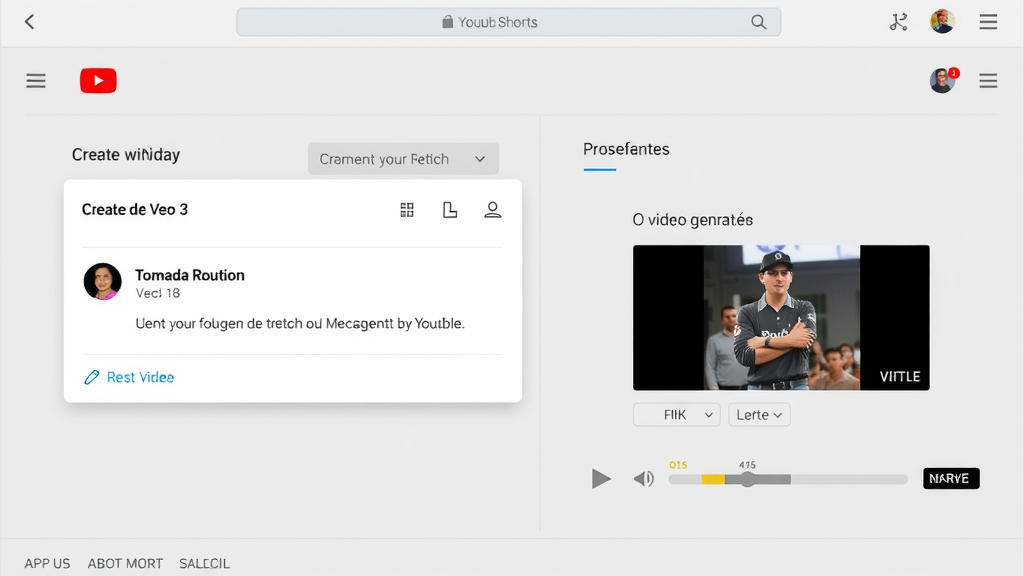
Task: Click the search magnifier icon
Action: (759, 21)
